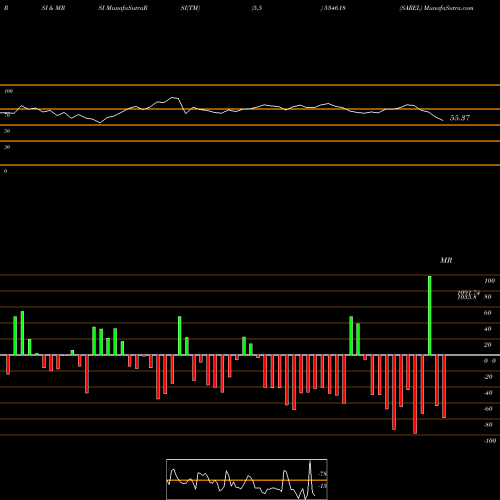Viewport: 500px width, 500px height.
Task: Click the MR axis label -80
Action: click(x=488, y=425)
